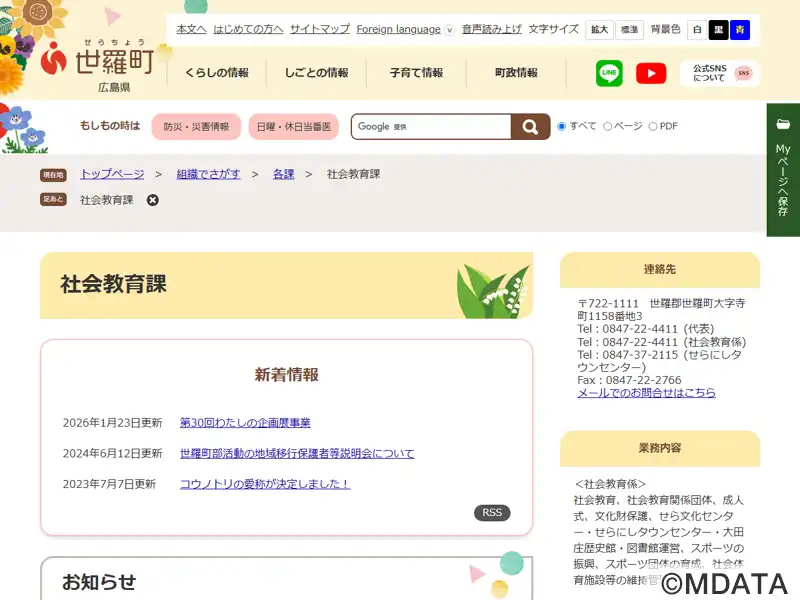The image size is (800, 600).
Task: Open the RSS feed badge
Action: click(x=491, y=513)
